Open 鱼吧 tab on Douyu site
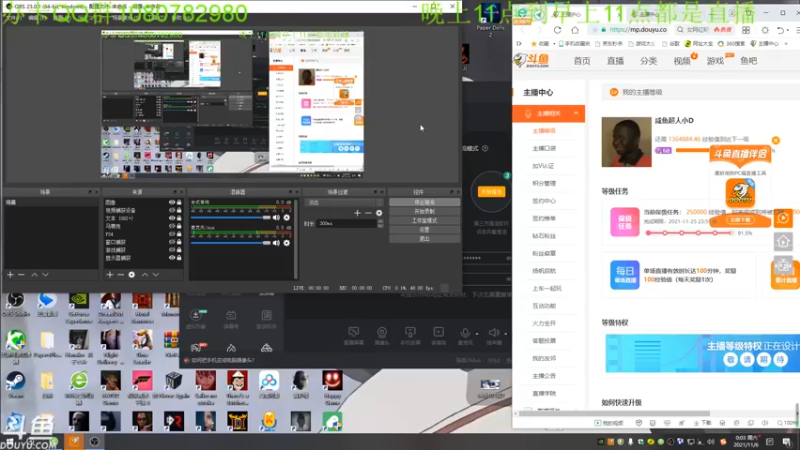The image size is (800, 450). point(748,61)
